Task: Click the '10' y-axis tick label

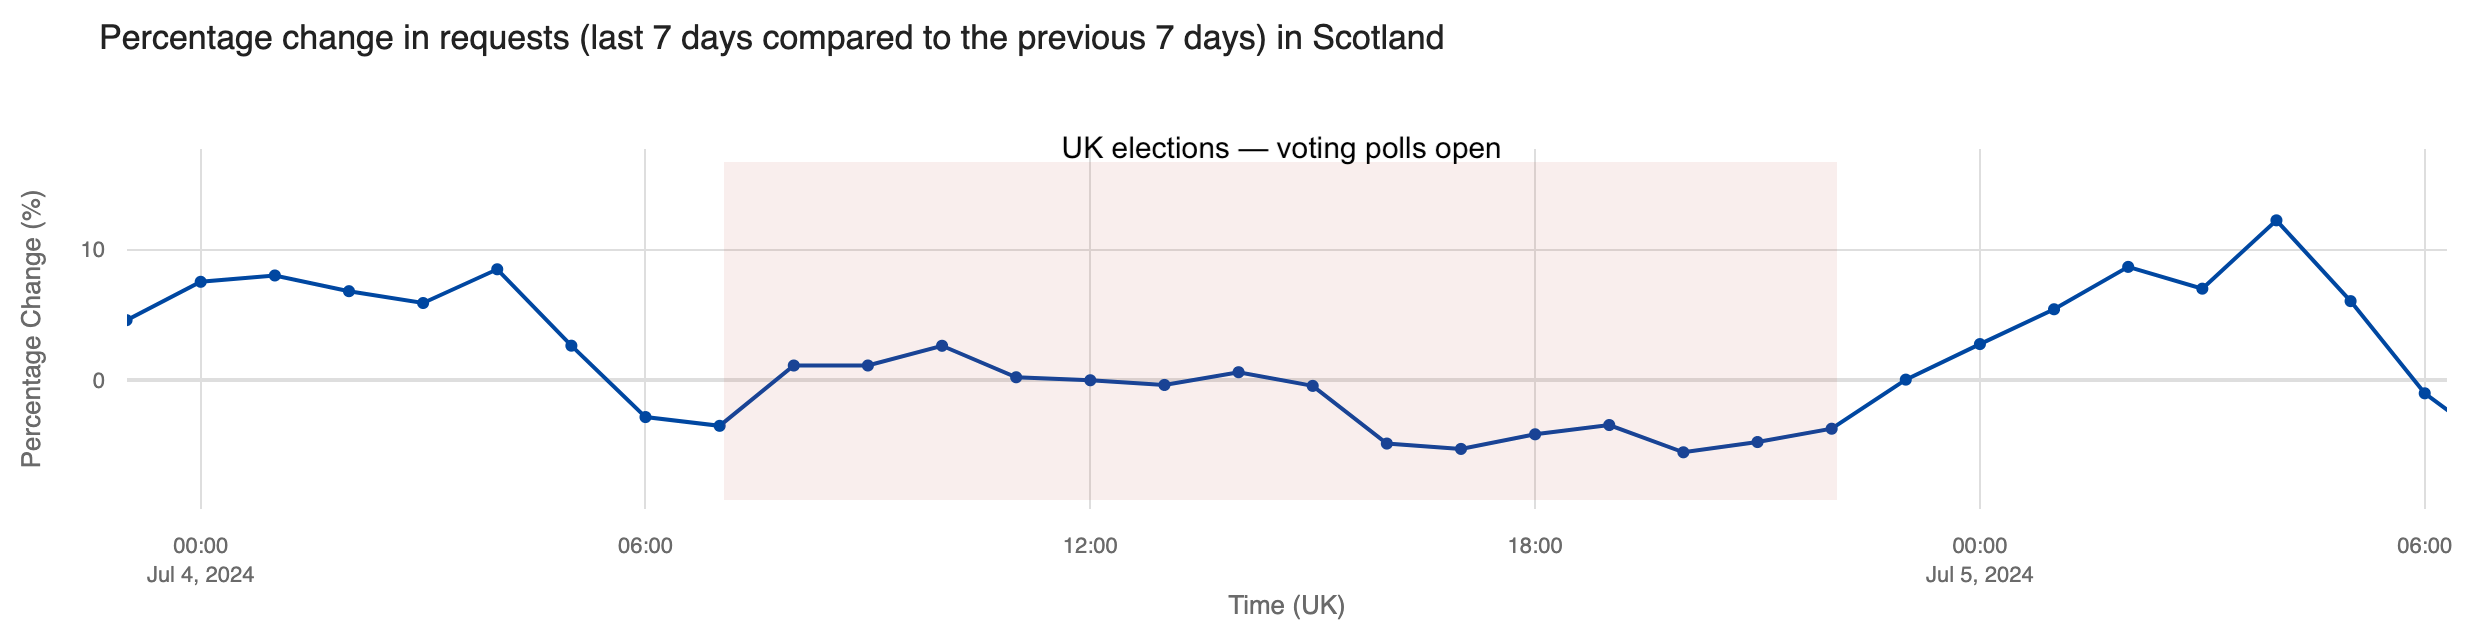Action: [93, 249]
